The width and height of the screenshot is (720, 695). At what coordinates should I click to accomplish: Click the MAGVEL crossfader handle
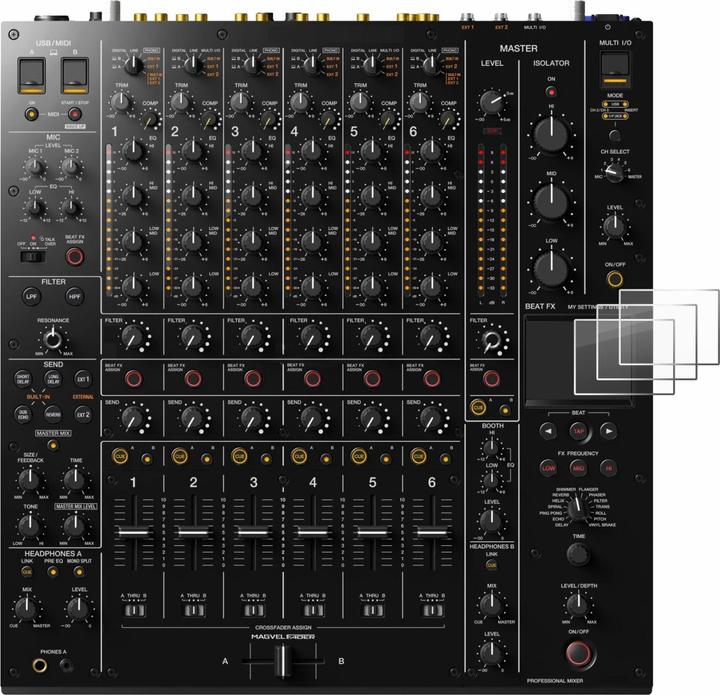click(x=283, y=659)
